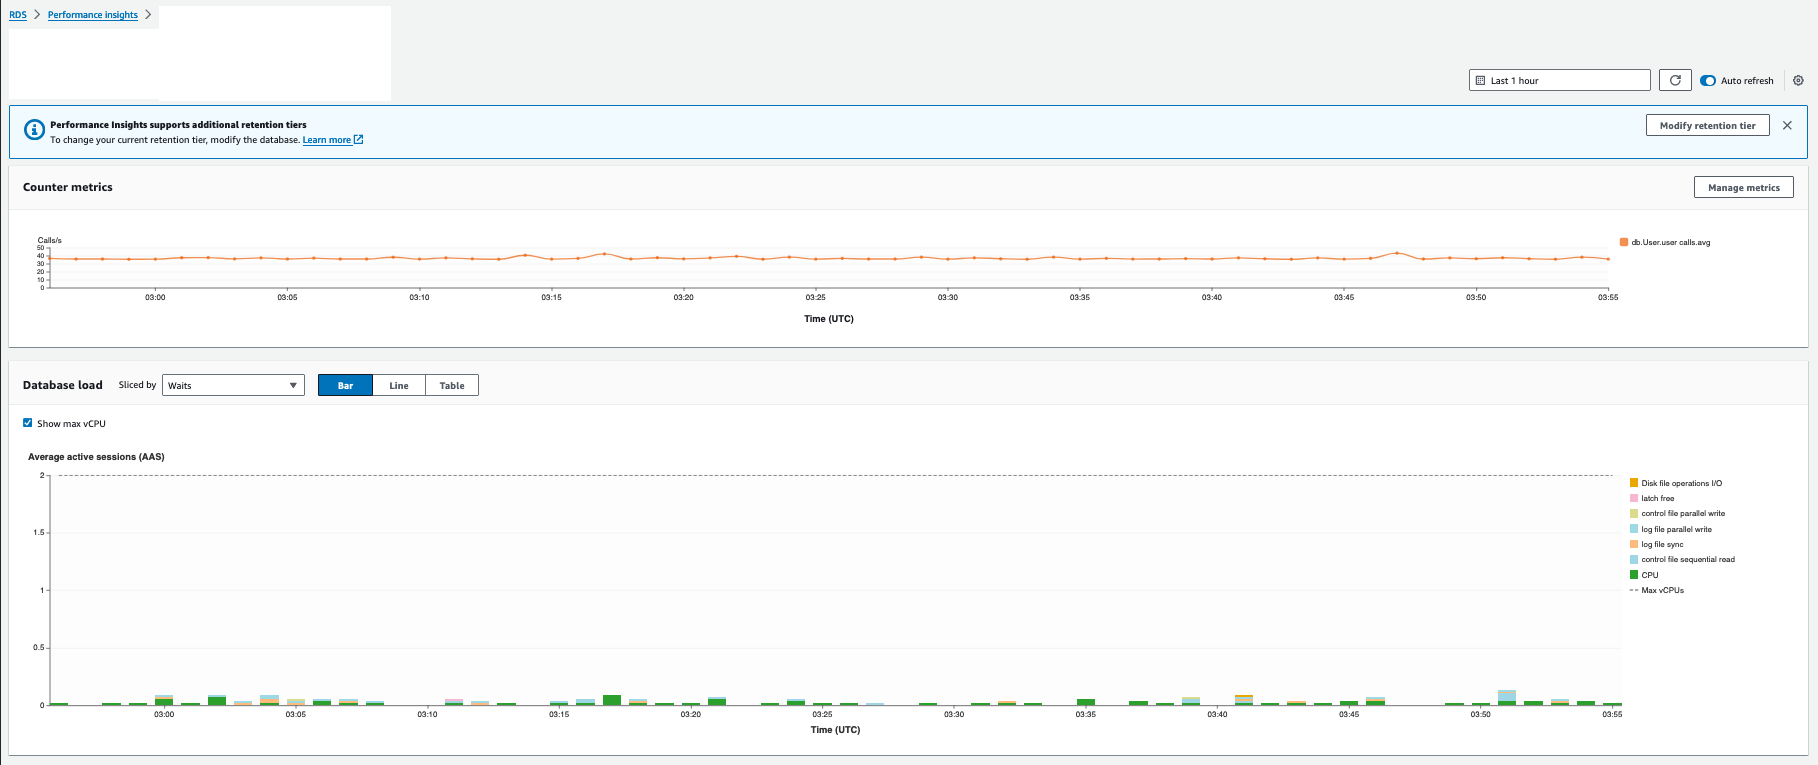This screenshot has height=765, width=1818.
Task: Toggle the Auto refresh switch
Action: point(1708,81)
